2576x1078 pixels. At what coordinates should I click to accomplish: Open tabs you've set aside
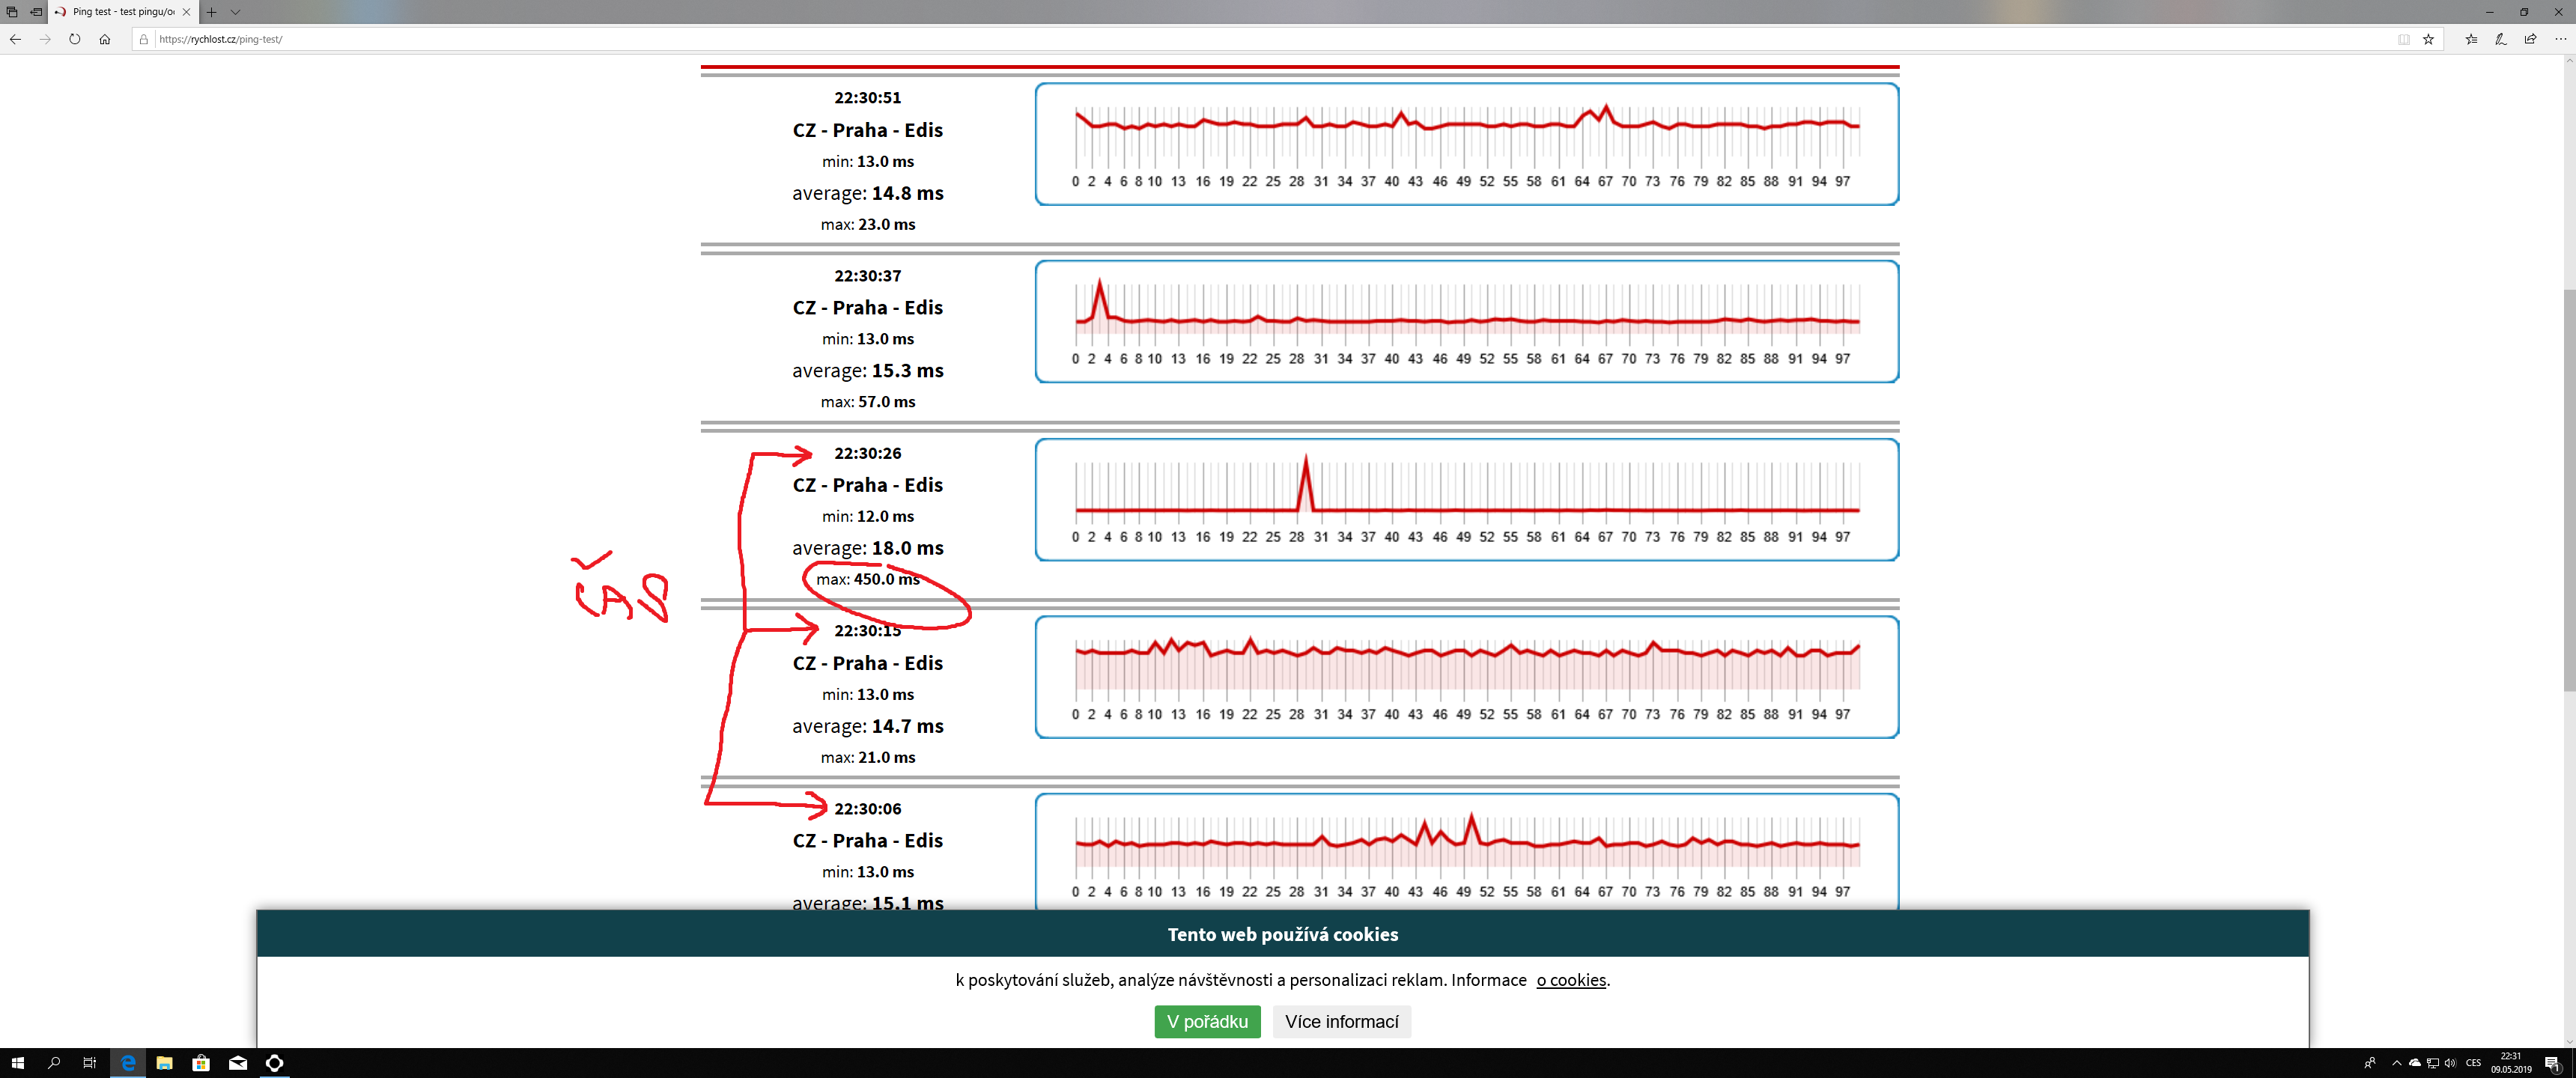point(12,12)
